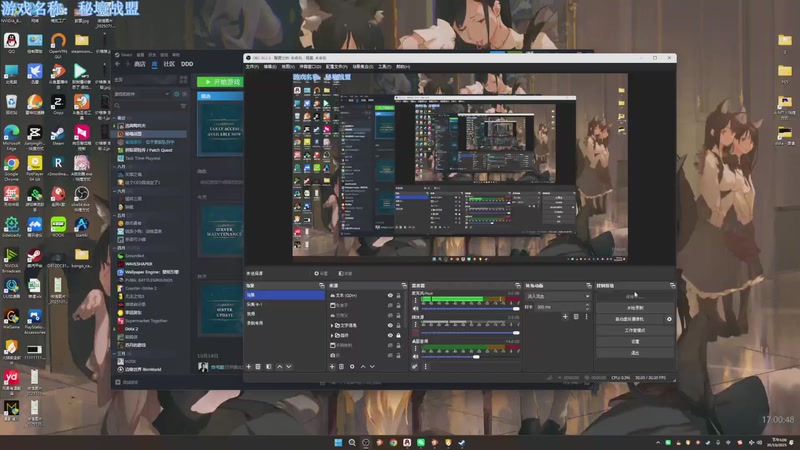Open audio mixer menu dots beside gear
The image size is (800, 450).
click(426, 366)
